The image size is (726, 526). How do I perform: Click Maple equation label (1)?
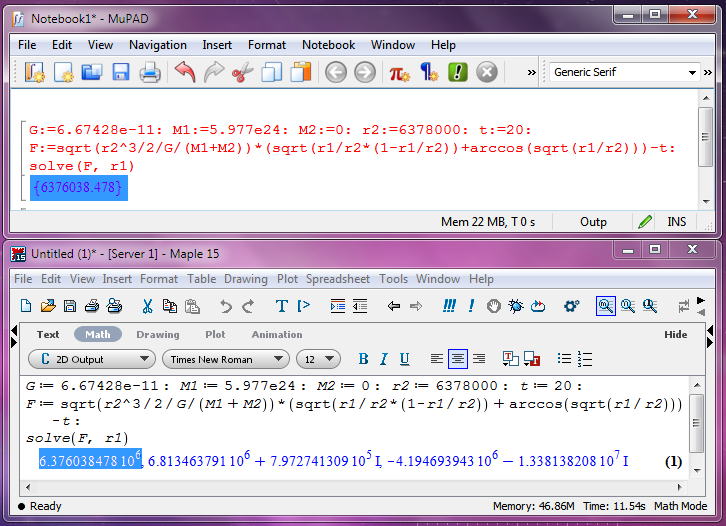[673, 462]
